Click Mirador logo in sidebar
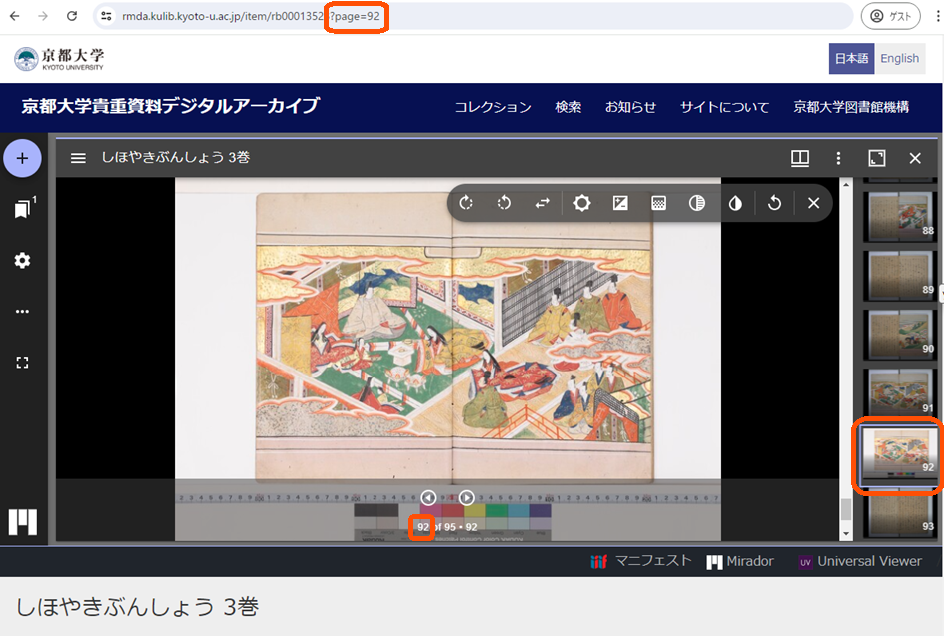944x636 pixels. pos(23,522)
